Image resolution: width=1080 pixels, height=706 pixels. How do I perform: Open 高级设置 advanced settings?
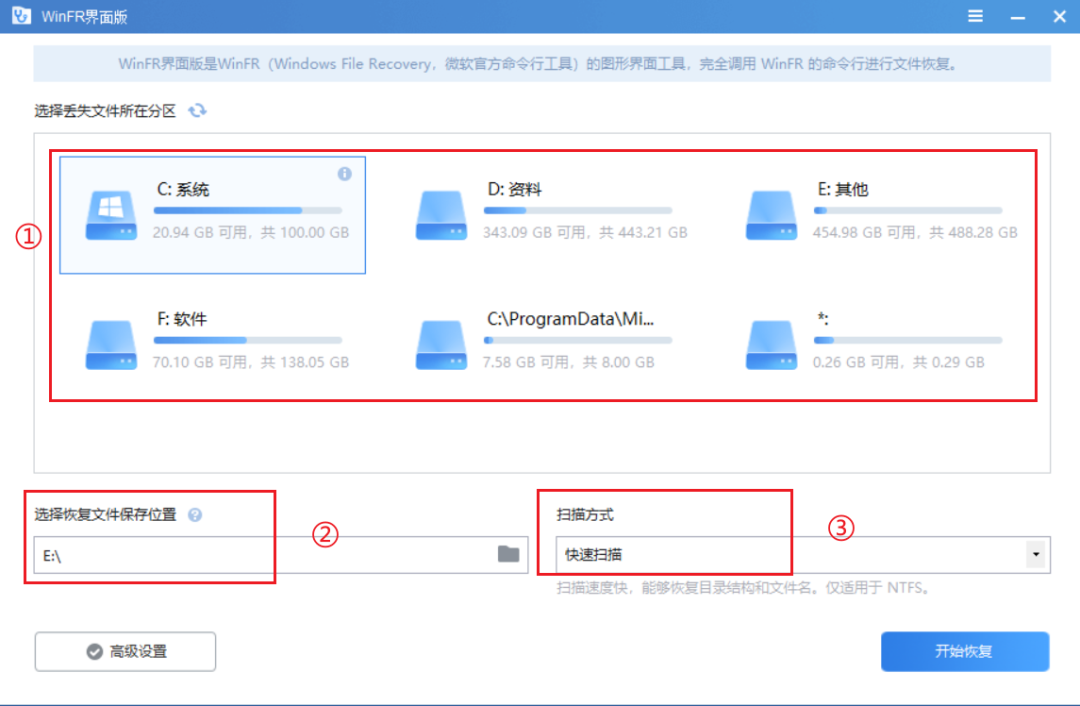(125, 652)
